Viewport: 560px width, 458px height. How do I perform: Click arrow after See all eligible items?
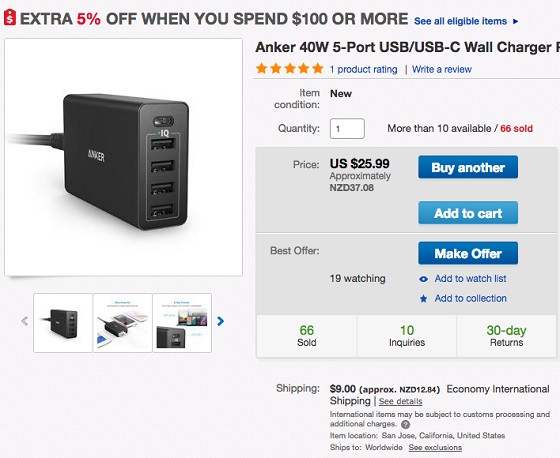pyautogui.click(x=515, y=21)
